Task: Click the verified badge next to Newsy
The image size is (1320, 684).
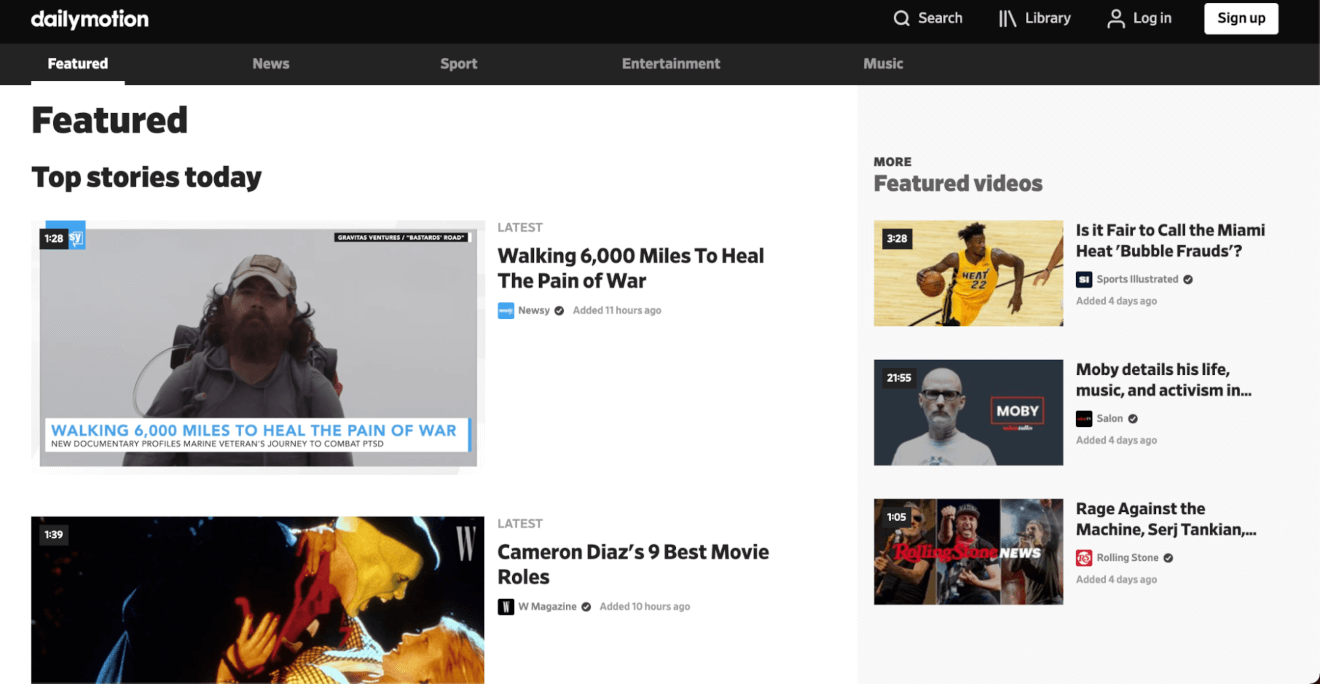Action: (x=560, y=310)
